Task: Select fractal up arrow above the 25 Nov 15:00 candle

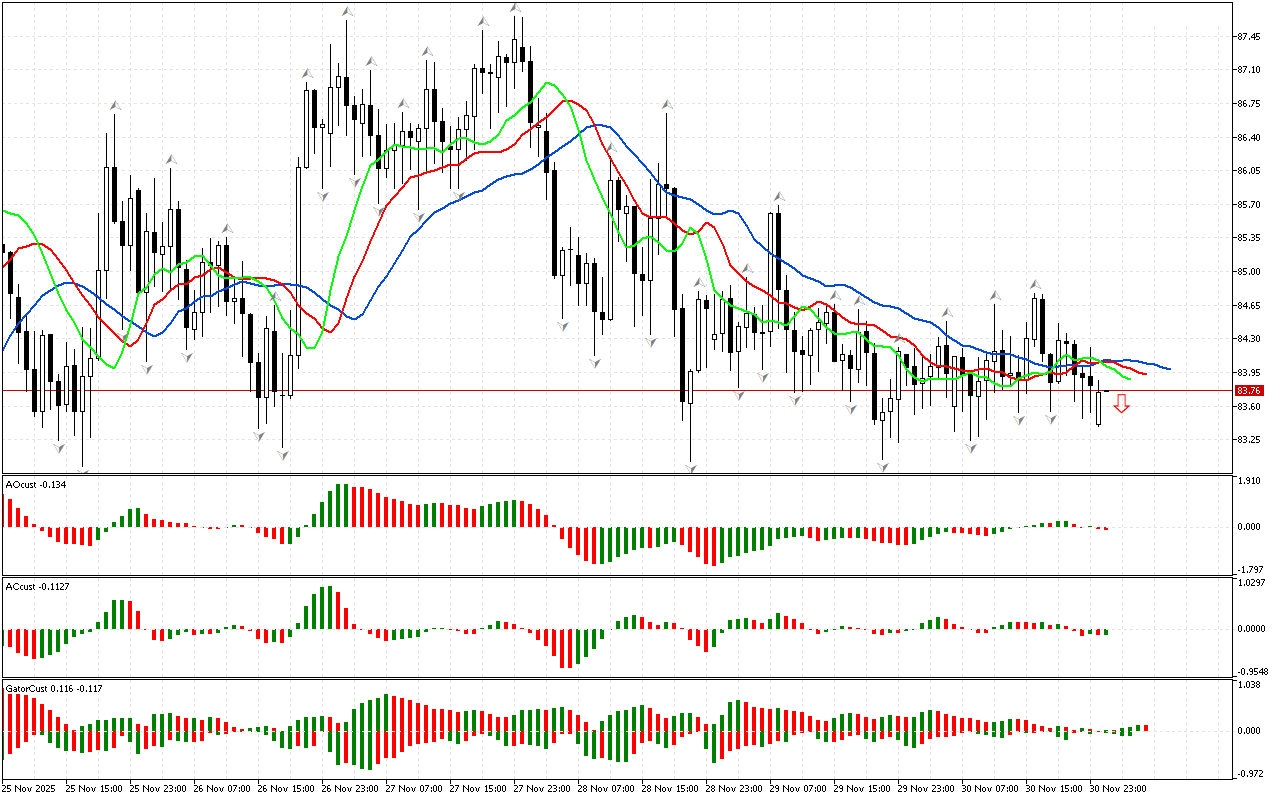Action: click(x=115, y=105)
